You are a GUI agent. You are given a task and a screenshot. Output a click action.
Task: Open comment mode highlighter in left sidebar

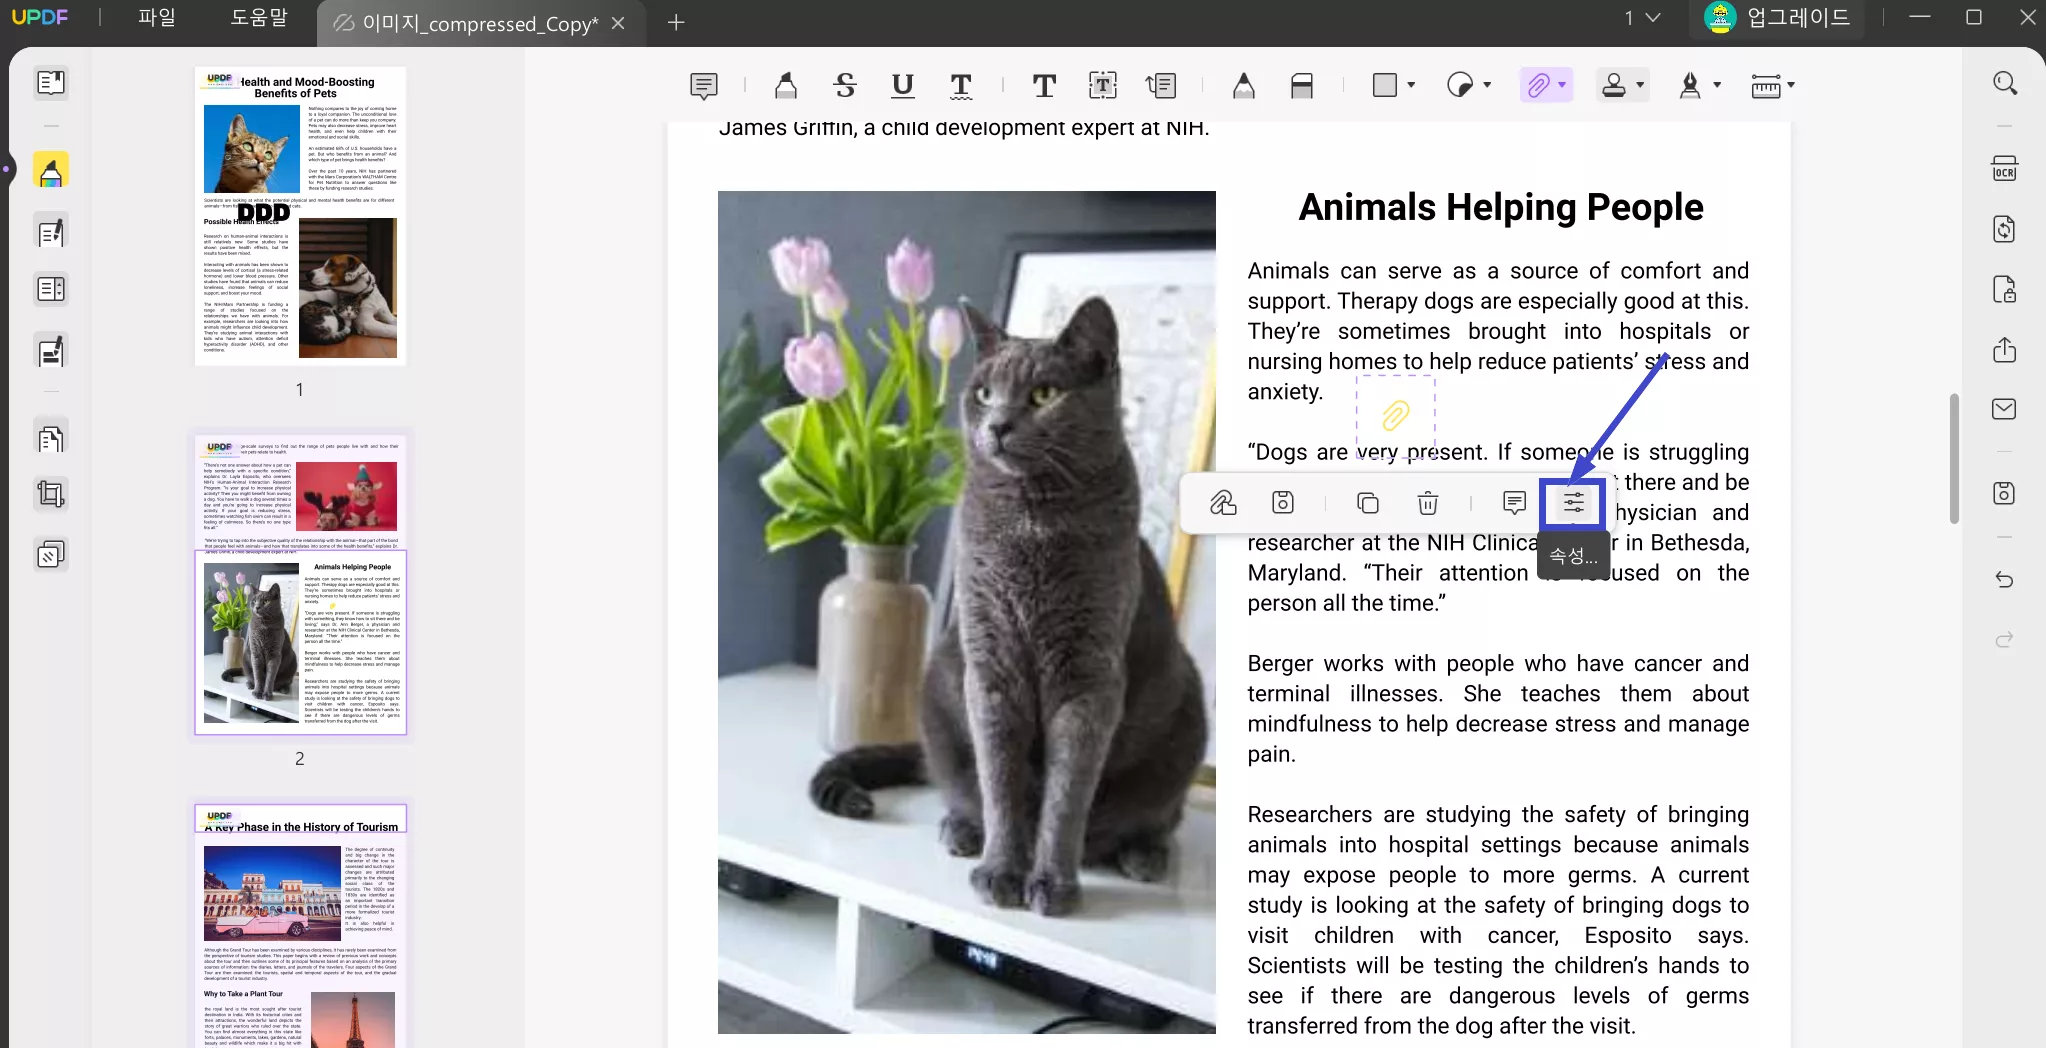51,171
